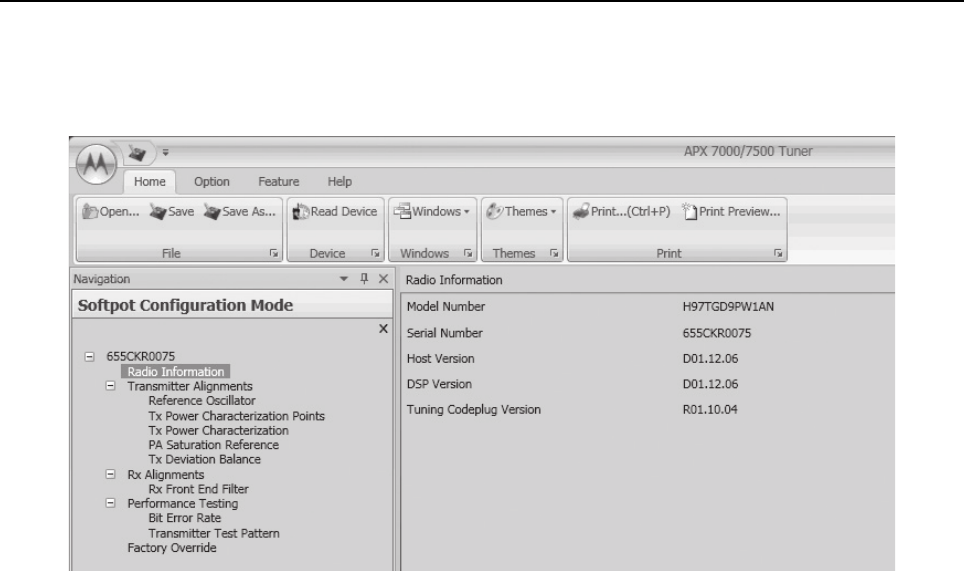Click the DSP Version label

pyautogui.click(x=439, y=384)
